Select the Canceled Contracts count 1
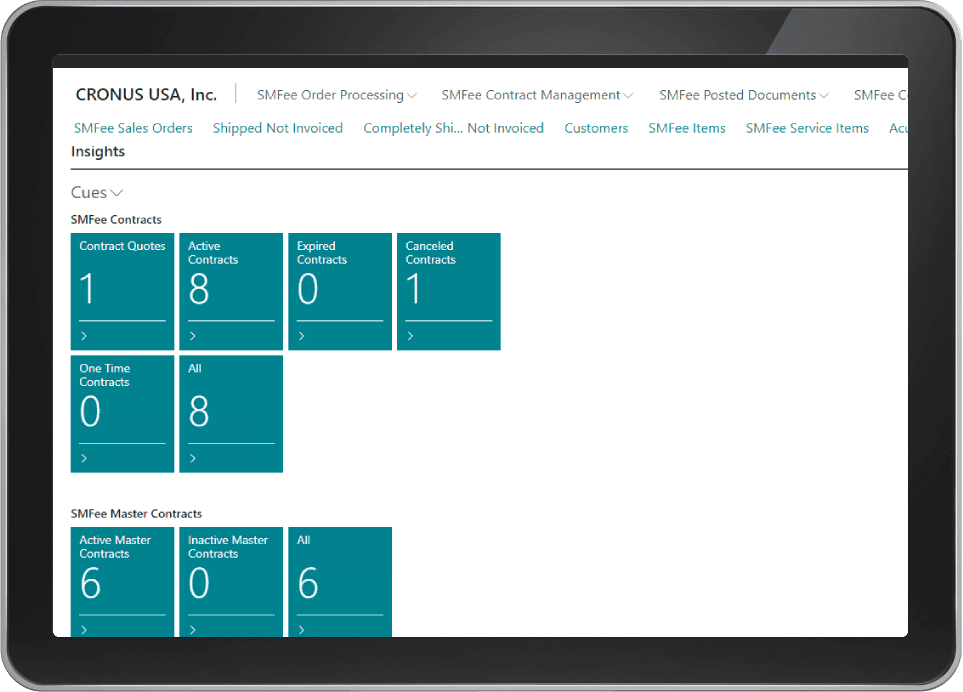Screen dimensions: 963x692 click(413, 289)
